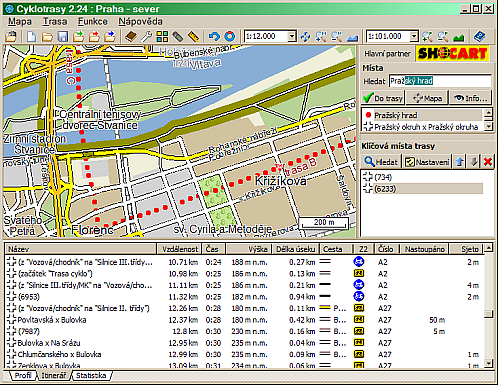Click the map pan cross-arrows icon

[x=305, y=36]
